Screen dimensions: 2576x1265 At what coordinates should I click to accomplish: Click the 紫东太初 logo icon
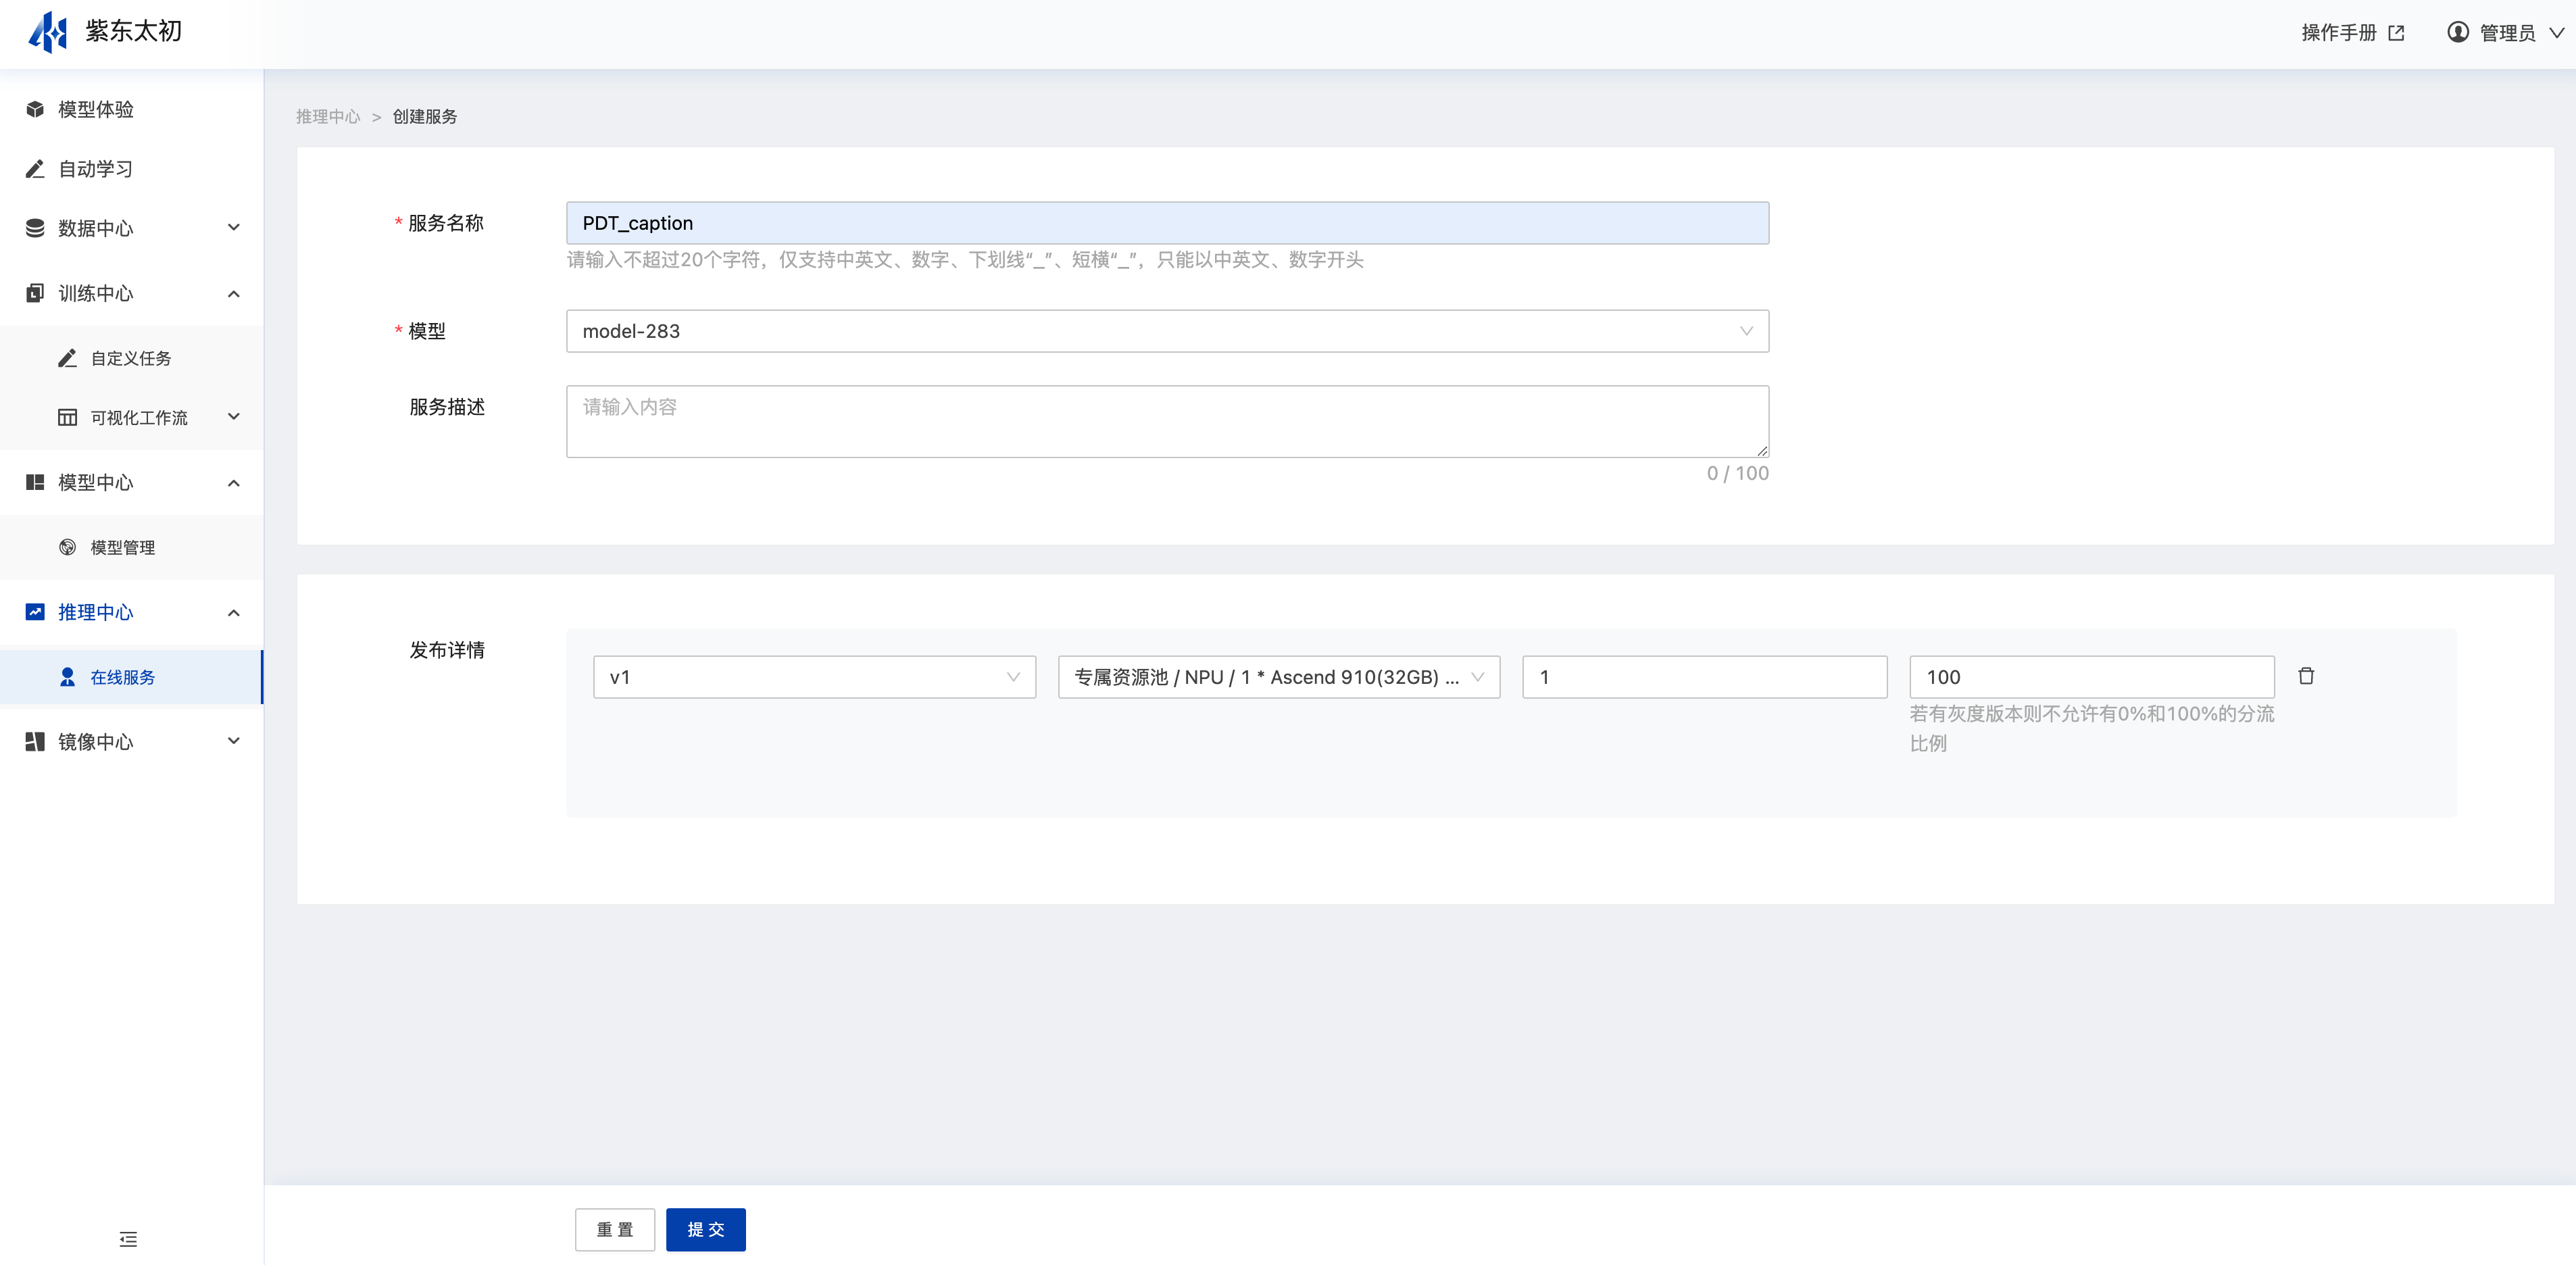point(48,32)
